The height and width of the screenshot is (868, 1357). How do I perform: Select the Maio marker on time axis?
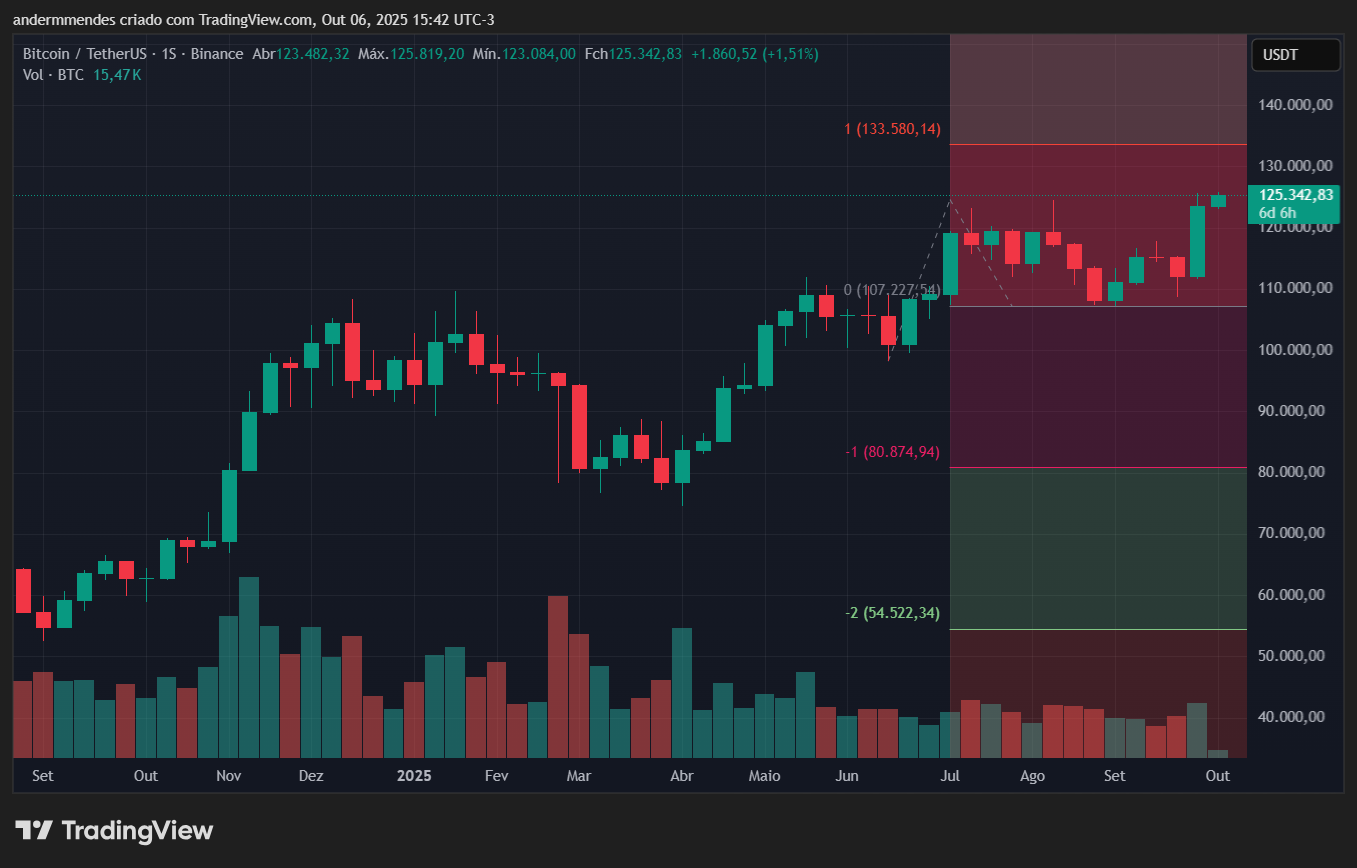click(x=764, y=776)
